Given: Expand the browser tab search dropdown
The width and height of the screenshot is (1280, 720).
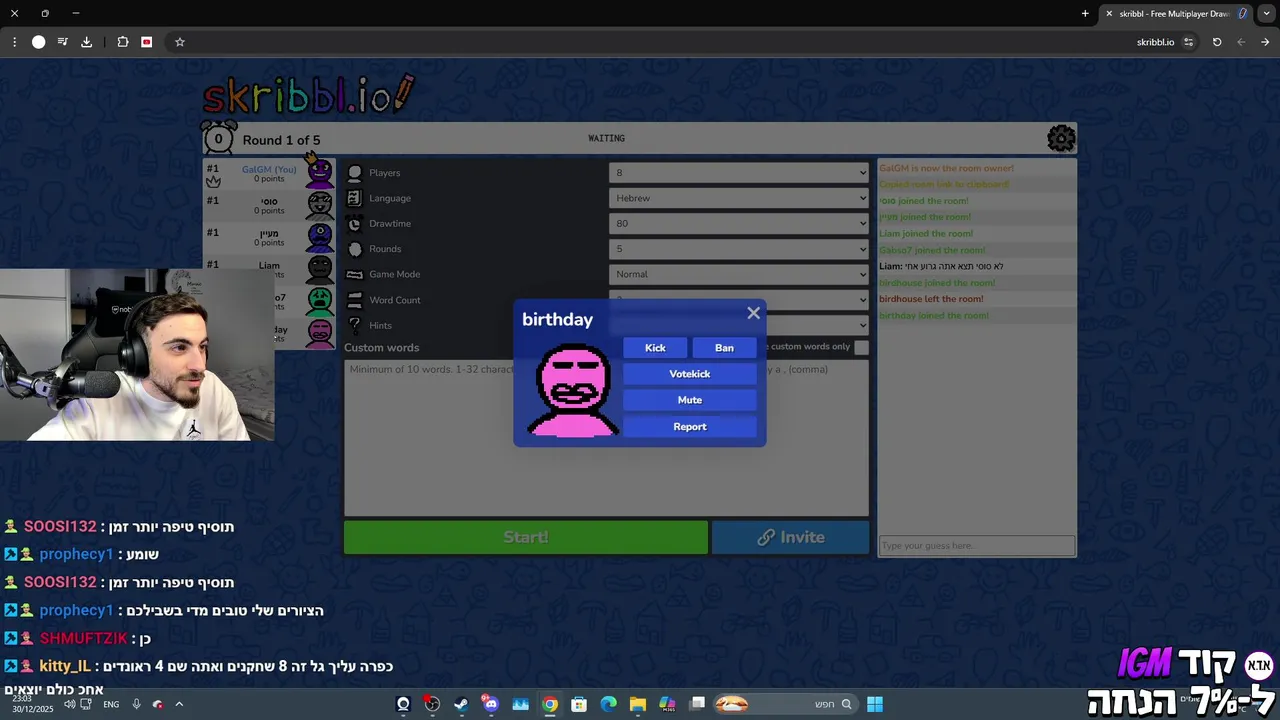Looking at the screenshot, I should point(1265,14).
